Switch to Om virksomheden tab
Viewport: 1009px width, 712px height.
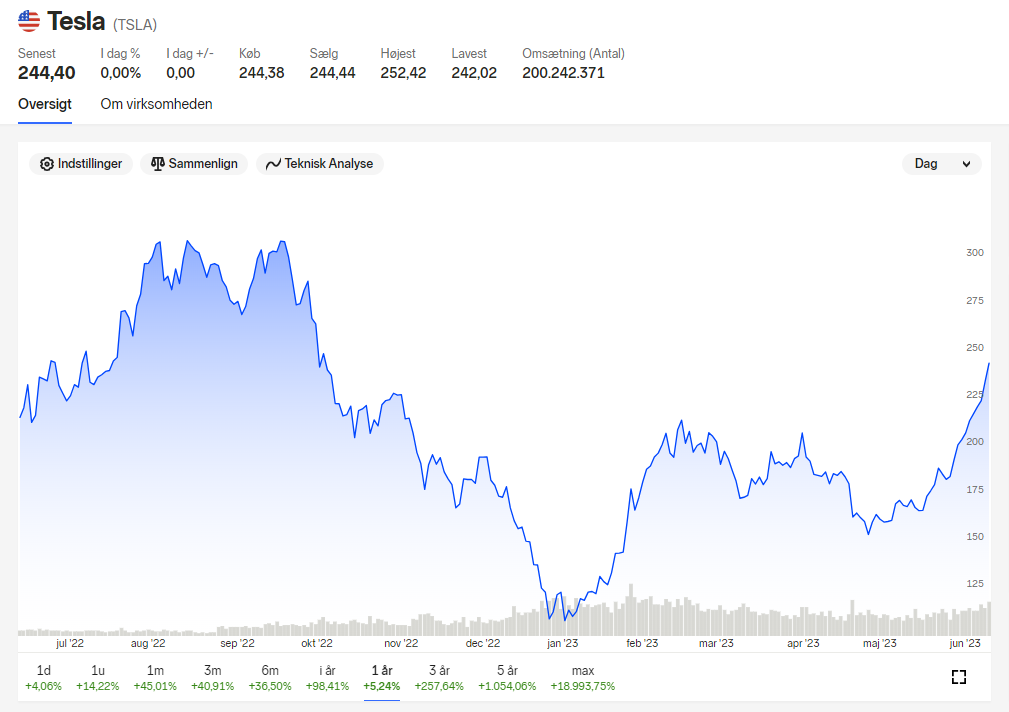click(156, 104)
